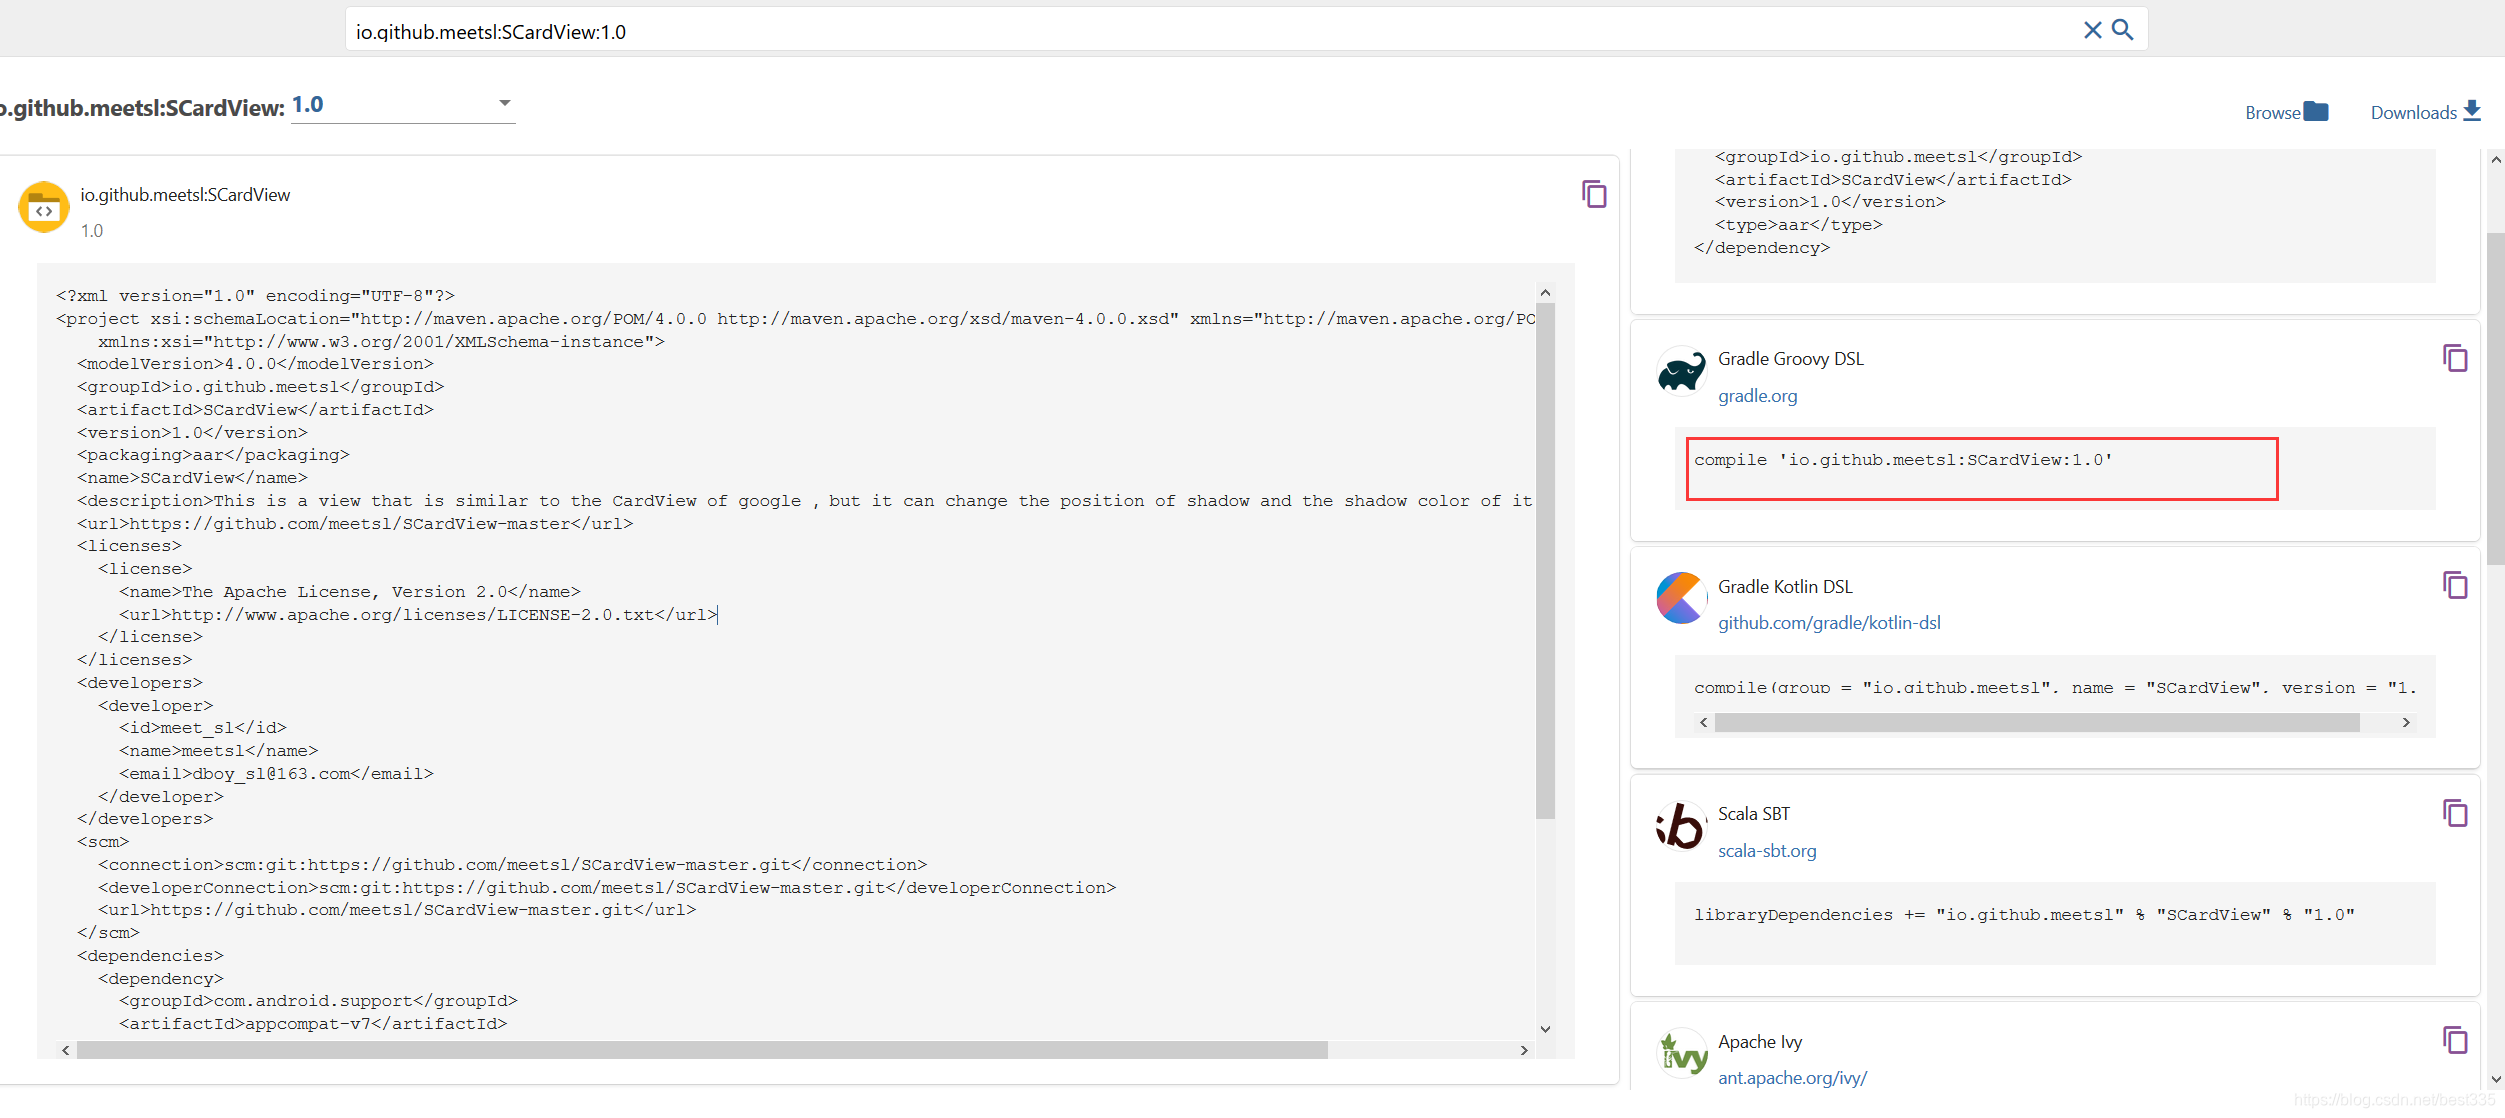The image size is (2505, 1118).
Task: Click the <description> line in POM
Action: (x=805, y=501)
